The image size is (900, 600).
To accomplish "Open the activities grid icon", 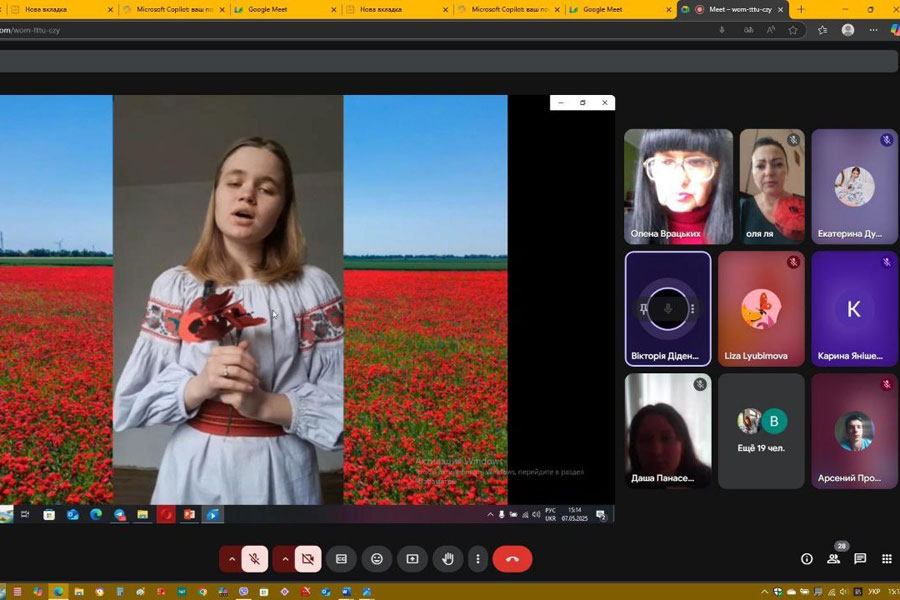I will tap(886, 559).
